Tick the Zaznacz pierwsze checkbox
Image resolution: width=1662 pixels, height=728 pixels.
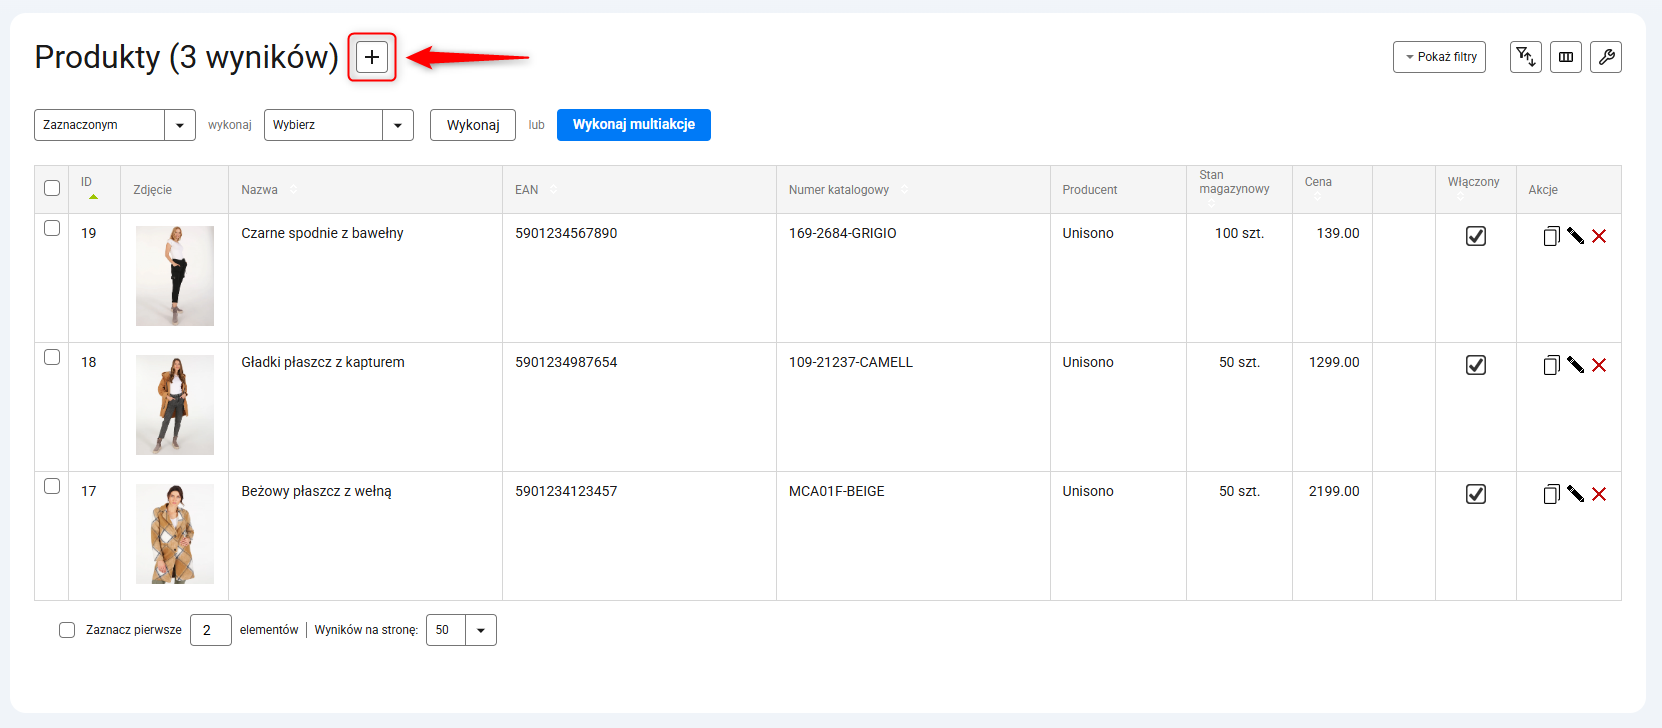[x=67, y=630]
